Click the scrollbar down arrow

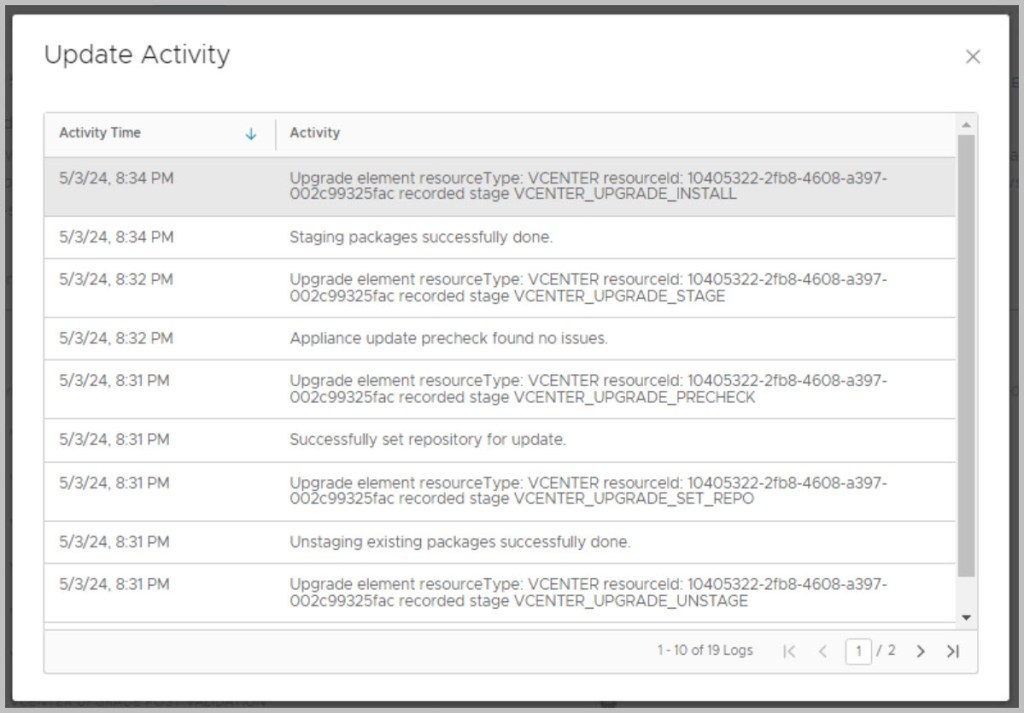point(966,618)
